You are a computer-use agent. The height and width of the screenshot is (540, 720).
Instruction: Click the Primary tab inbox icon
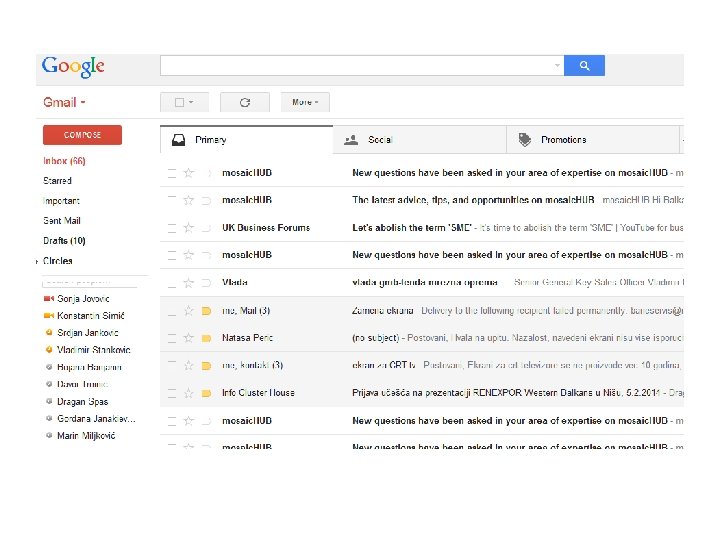tap(178, 140)
